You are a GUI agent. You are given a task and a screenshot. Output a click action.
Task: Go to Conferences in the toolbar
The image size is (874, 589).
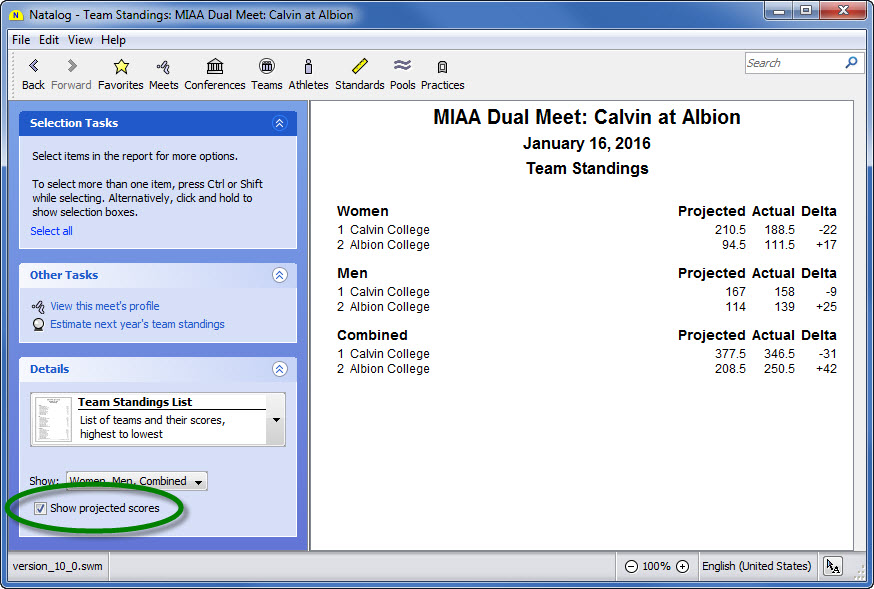(x=214, y=67)
